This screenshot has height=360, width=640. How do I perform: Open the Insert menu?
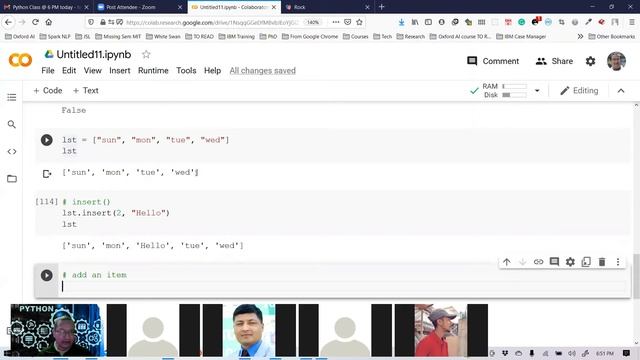(x=120, y=71)
